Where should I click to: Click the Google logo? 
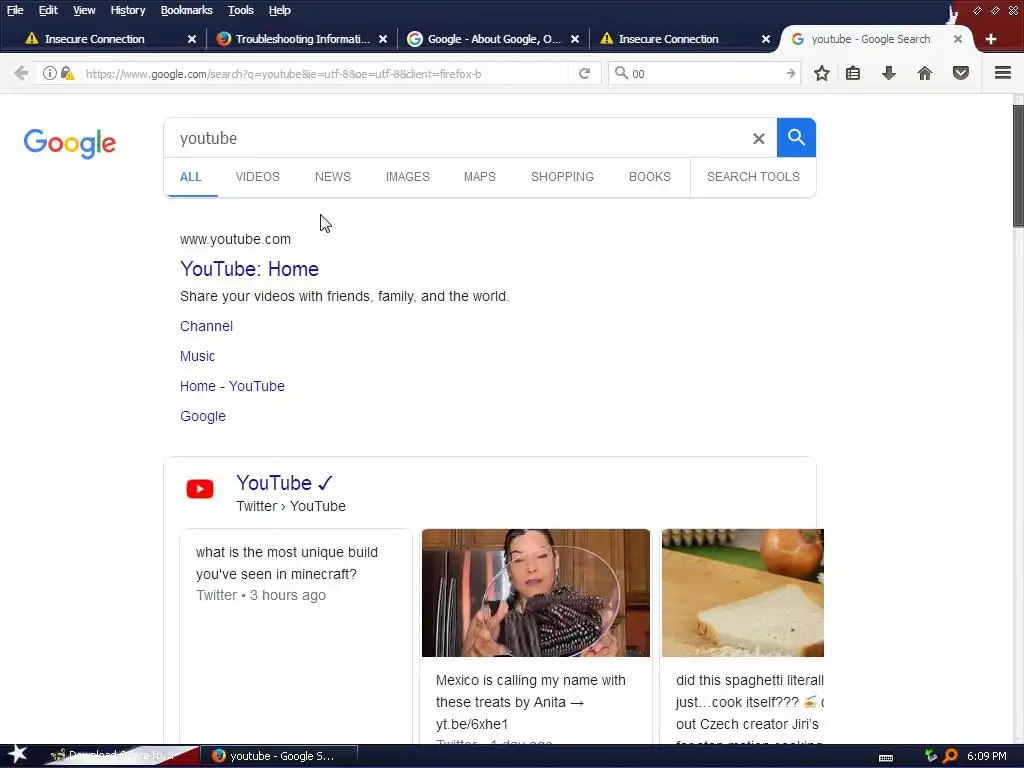point(70,143)
